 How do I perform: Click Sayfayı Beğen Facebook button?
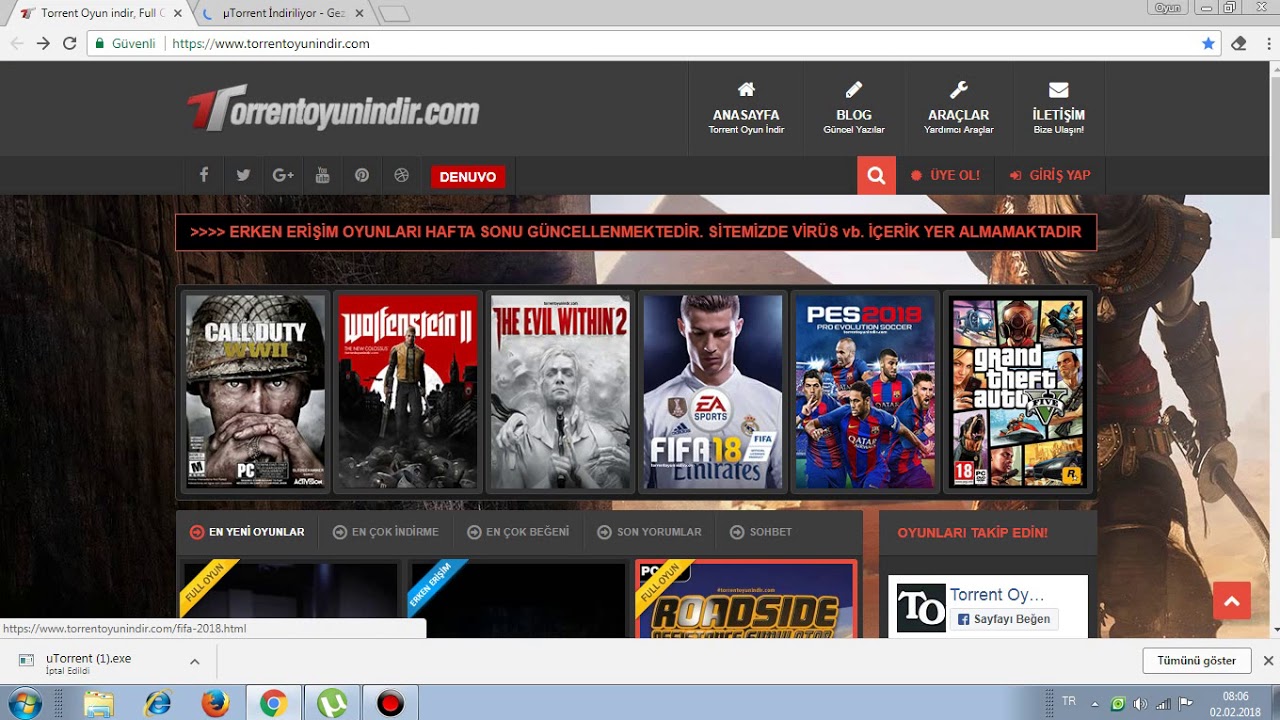pyautogui.click(x=1003, y=619)
